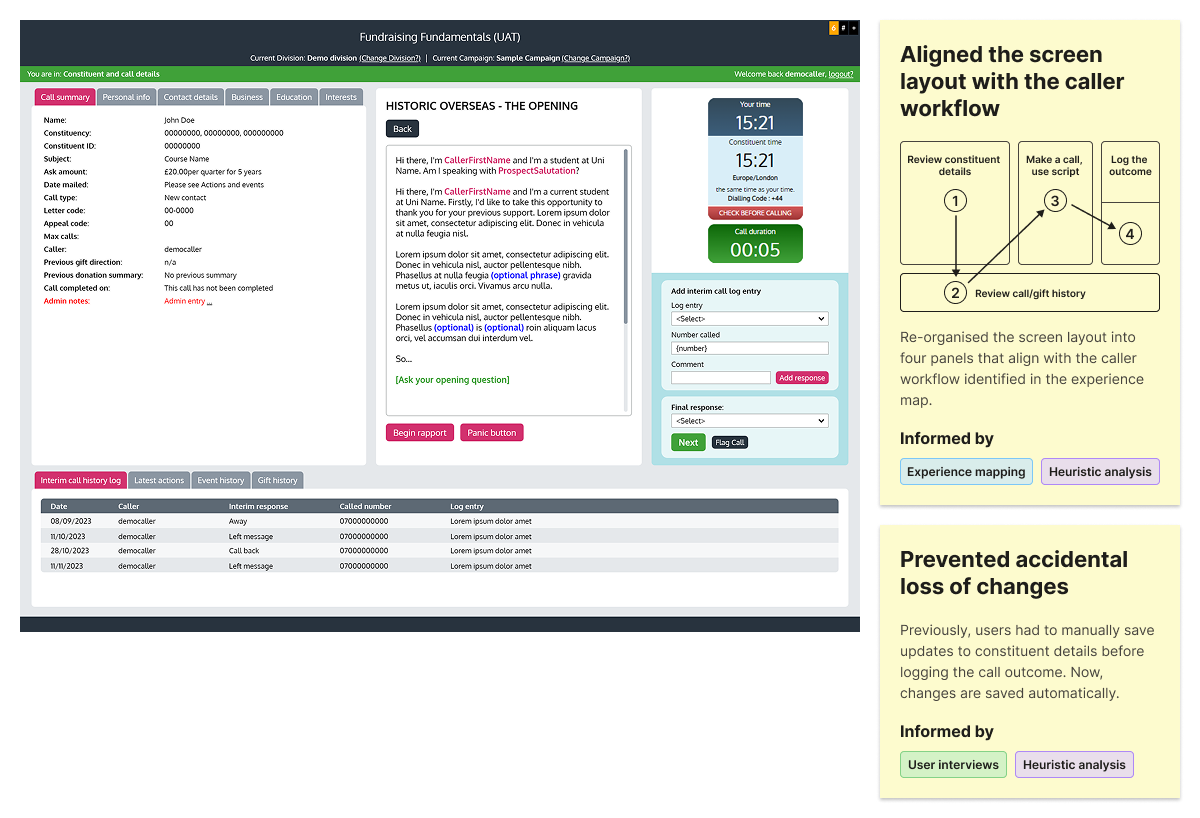The height and width of the screenshot is (818, 1200).
Task: Switch to the Personal info tab
Action: [126, 97]
